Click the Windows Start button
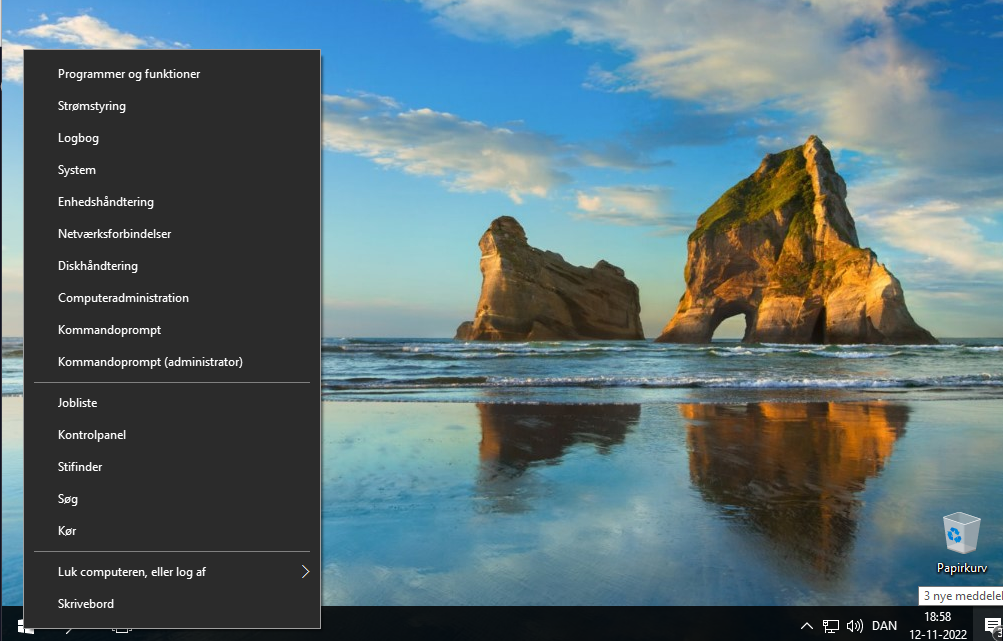Image resolution: width=1003 pixels, height=641 pixels. click(24, 627)
